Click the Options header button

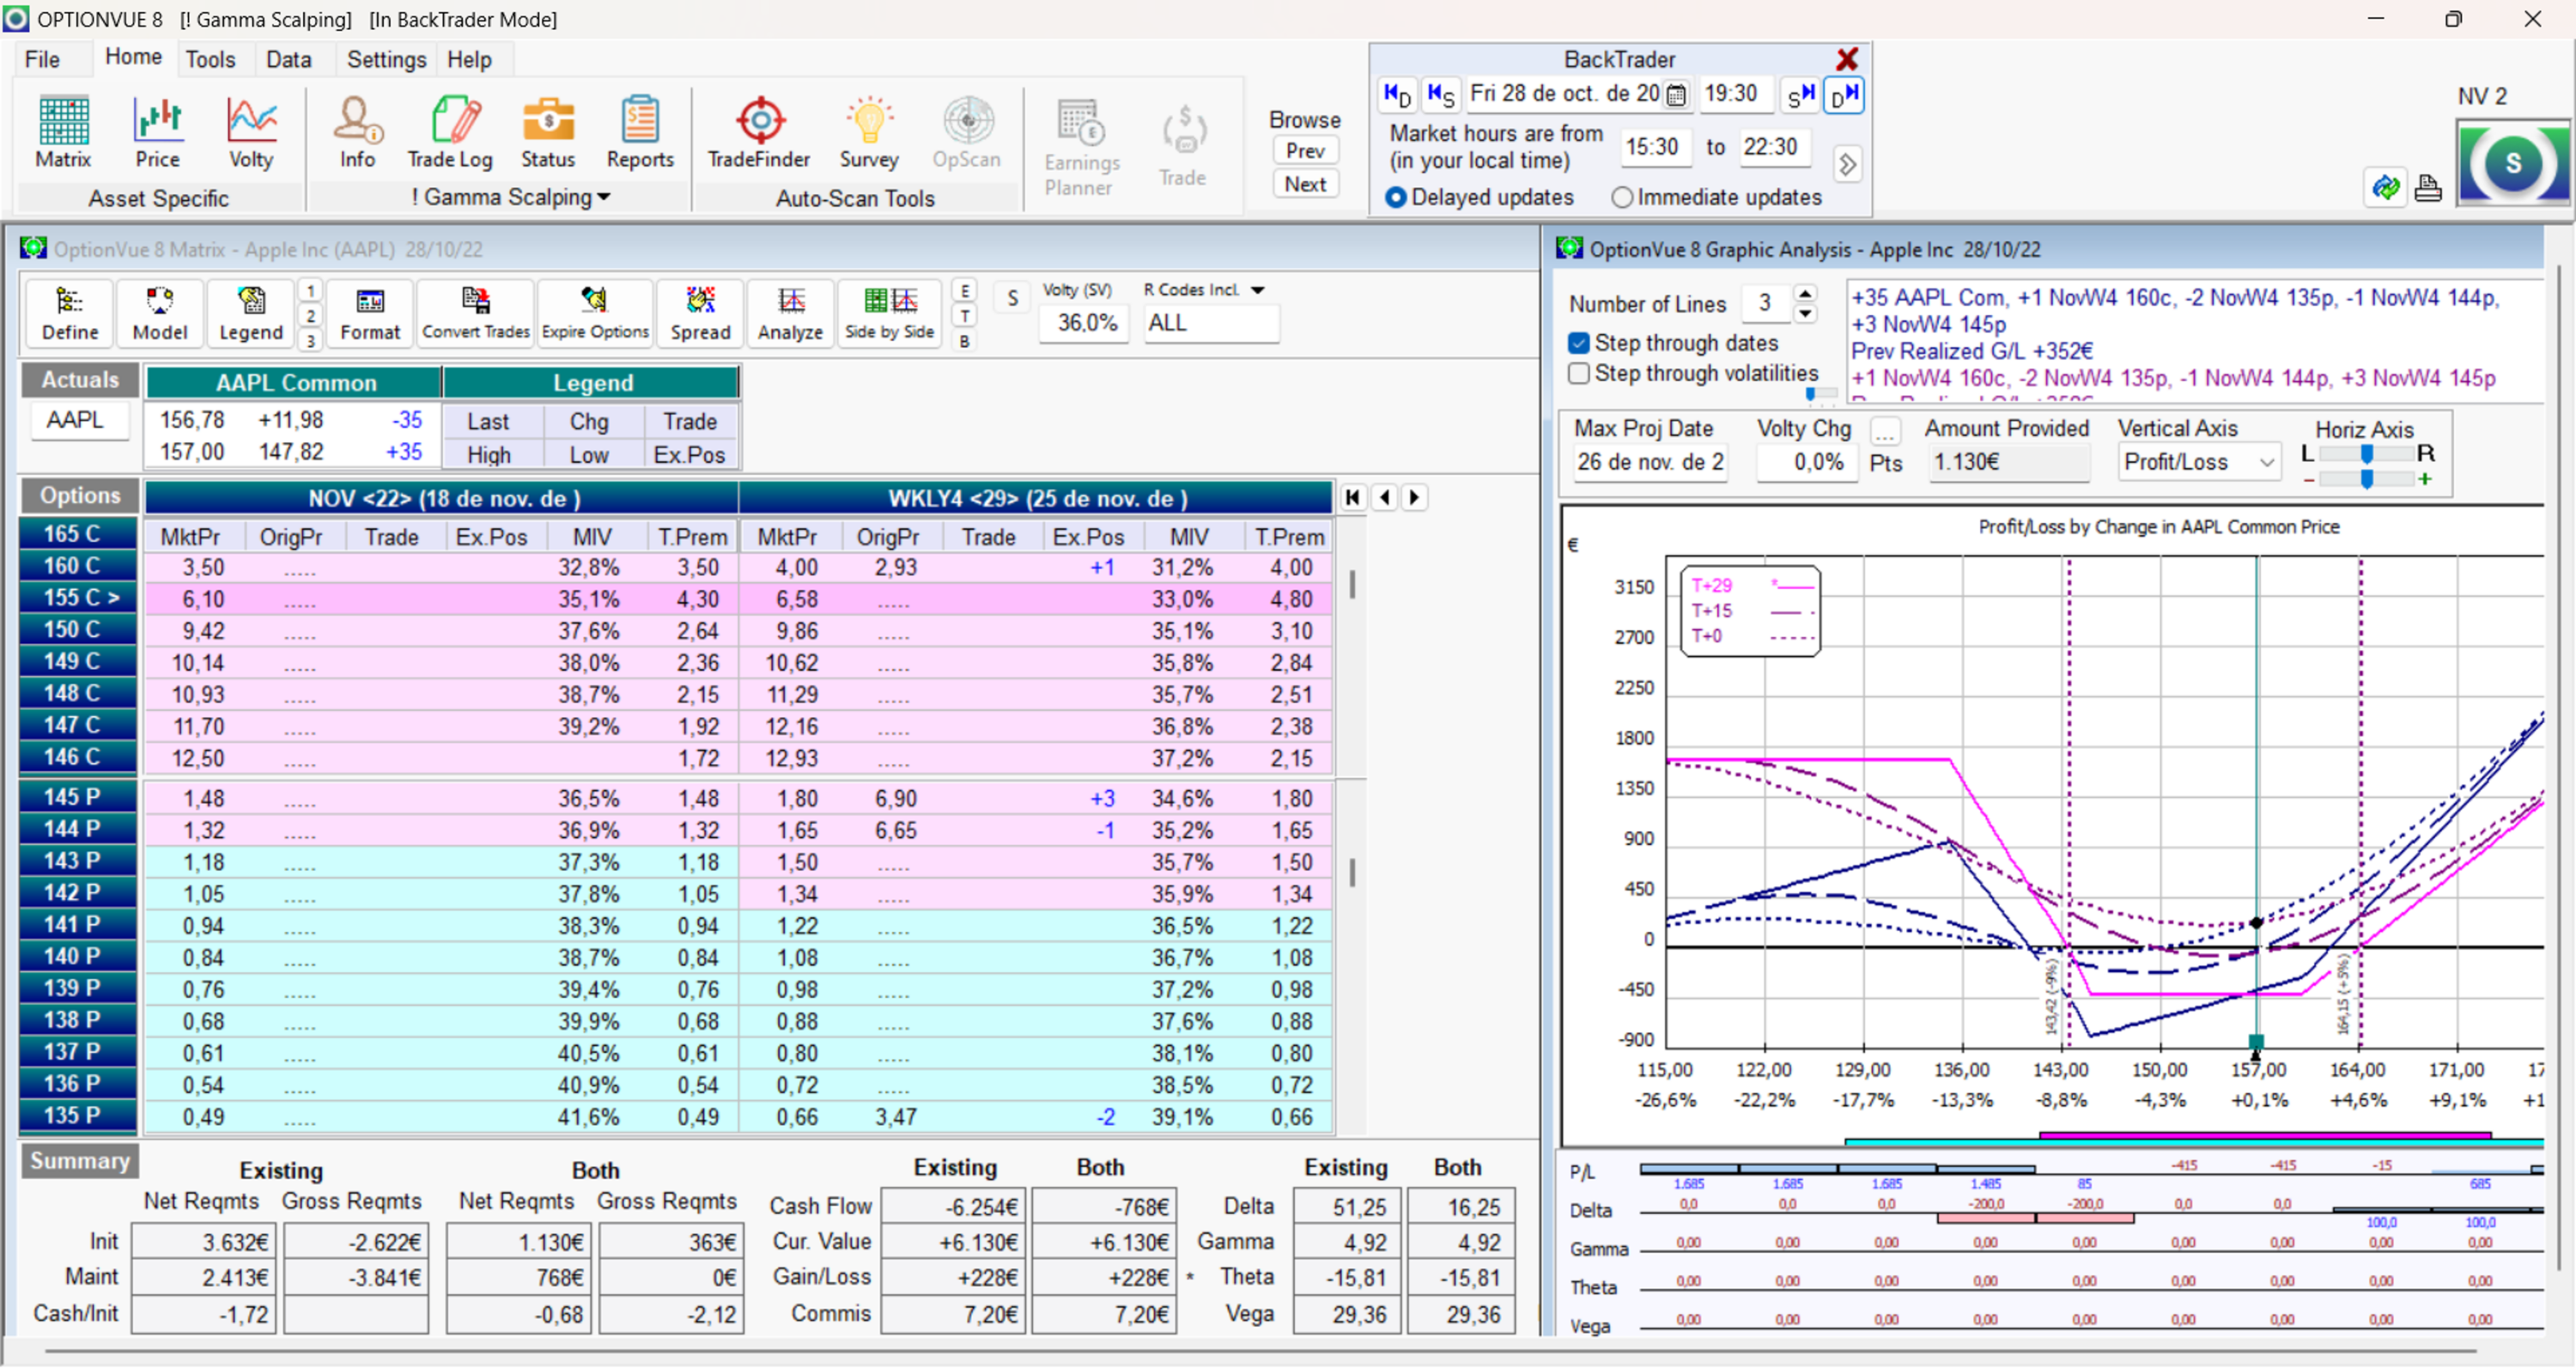(x=79, y=496)
